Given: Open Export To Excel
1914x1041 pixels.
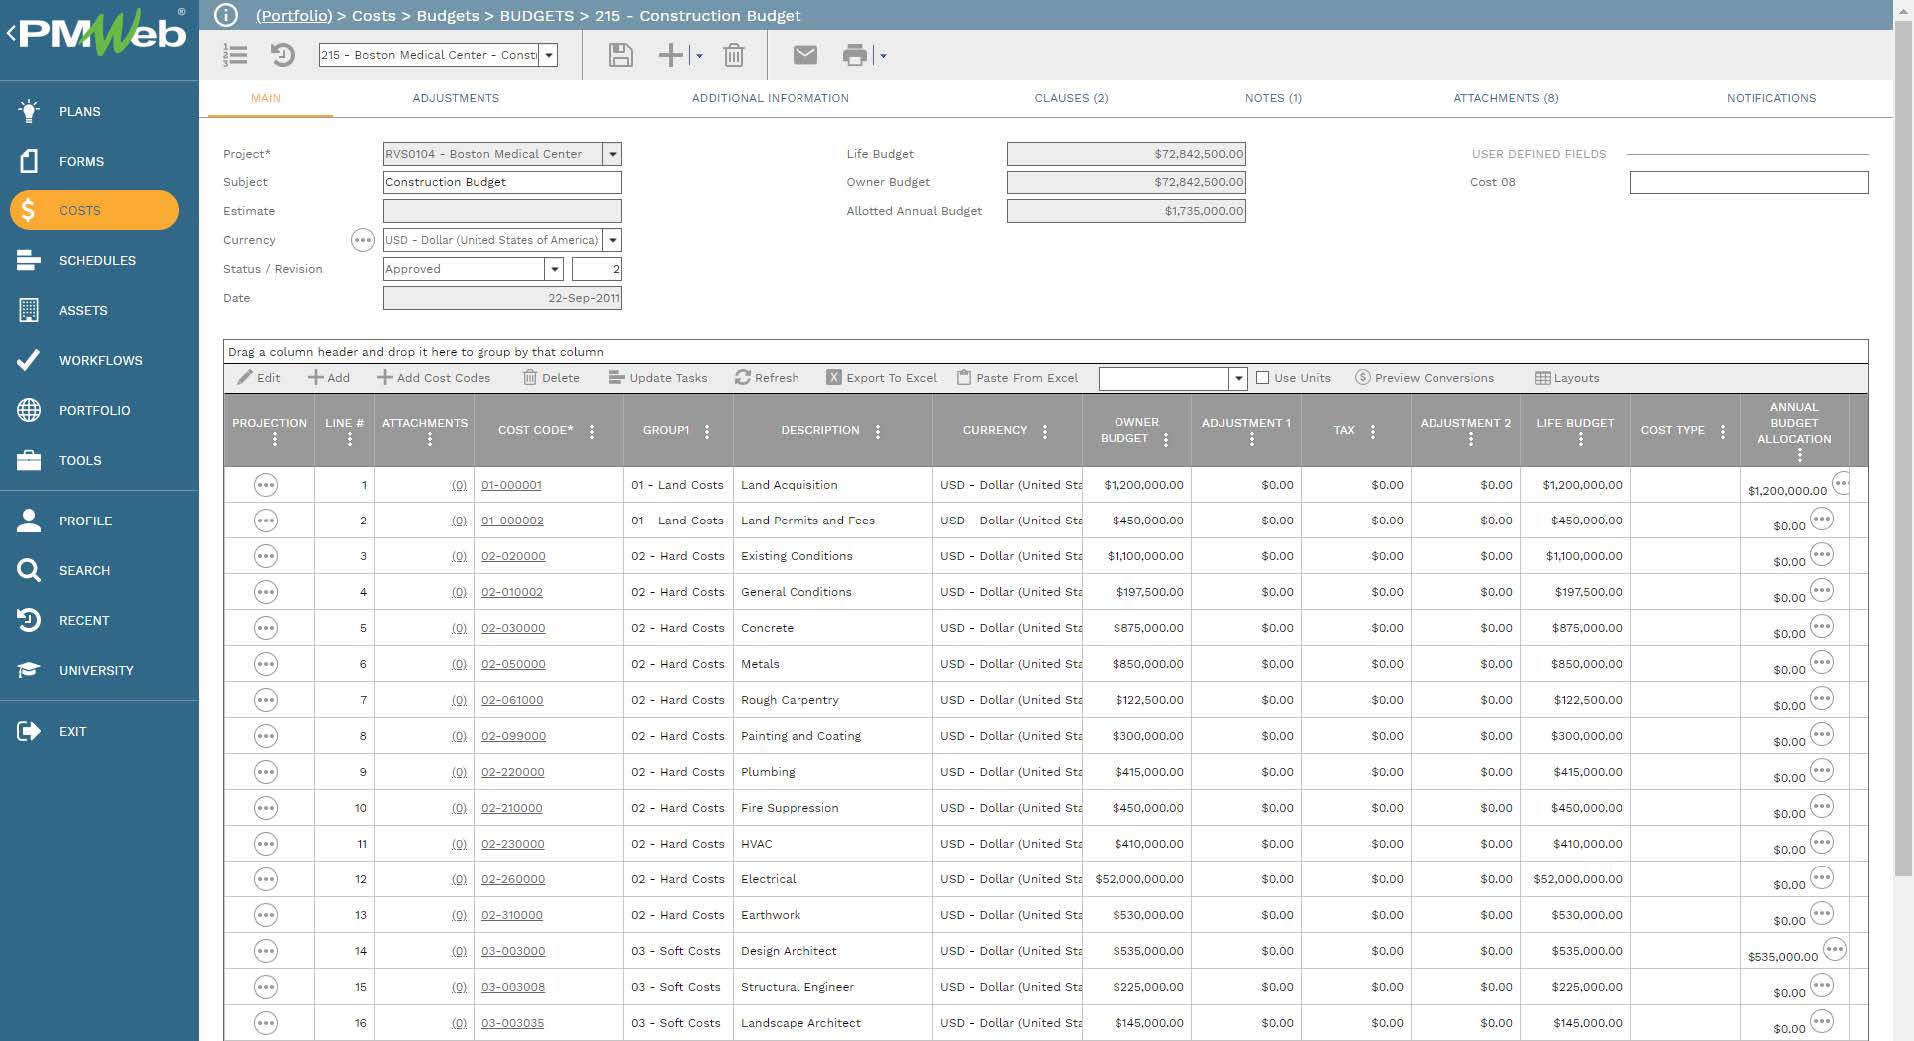Looking at the screenshot, I should click(880, 378).
